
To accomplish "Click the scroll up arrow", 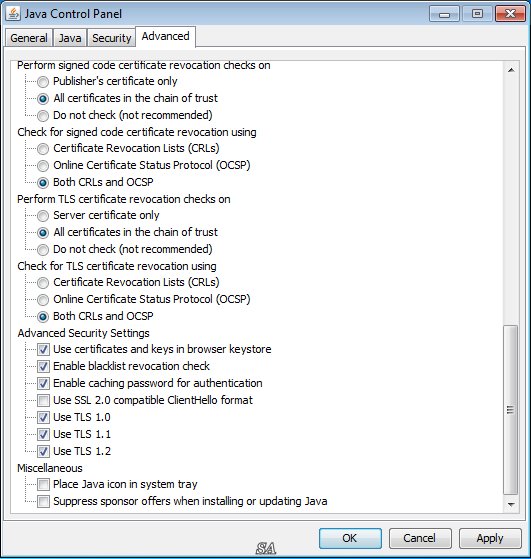I will click(x=511, y=70).
